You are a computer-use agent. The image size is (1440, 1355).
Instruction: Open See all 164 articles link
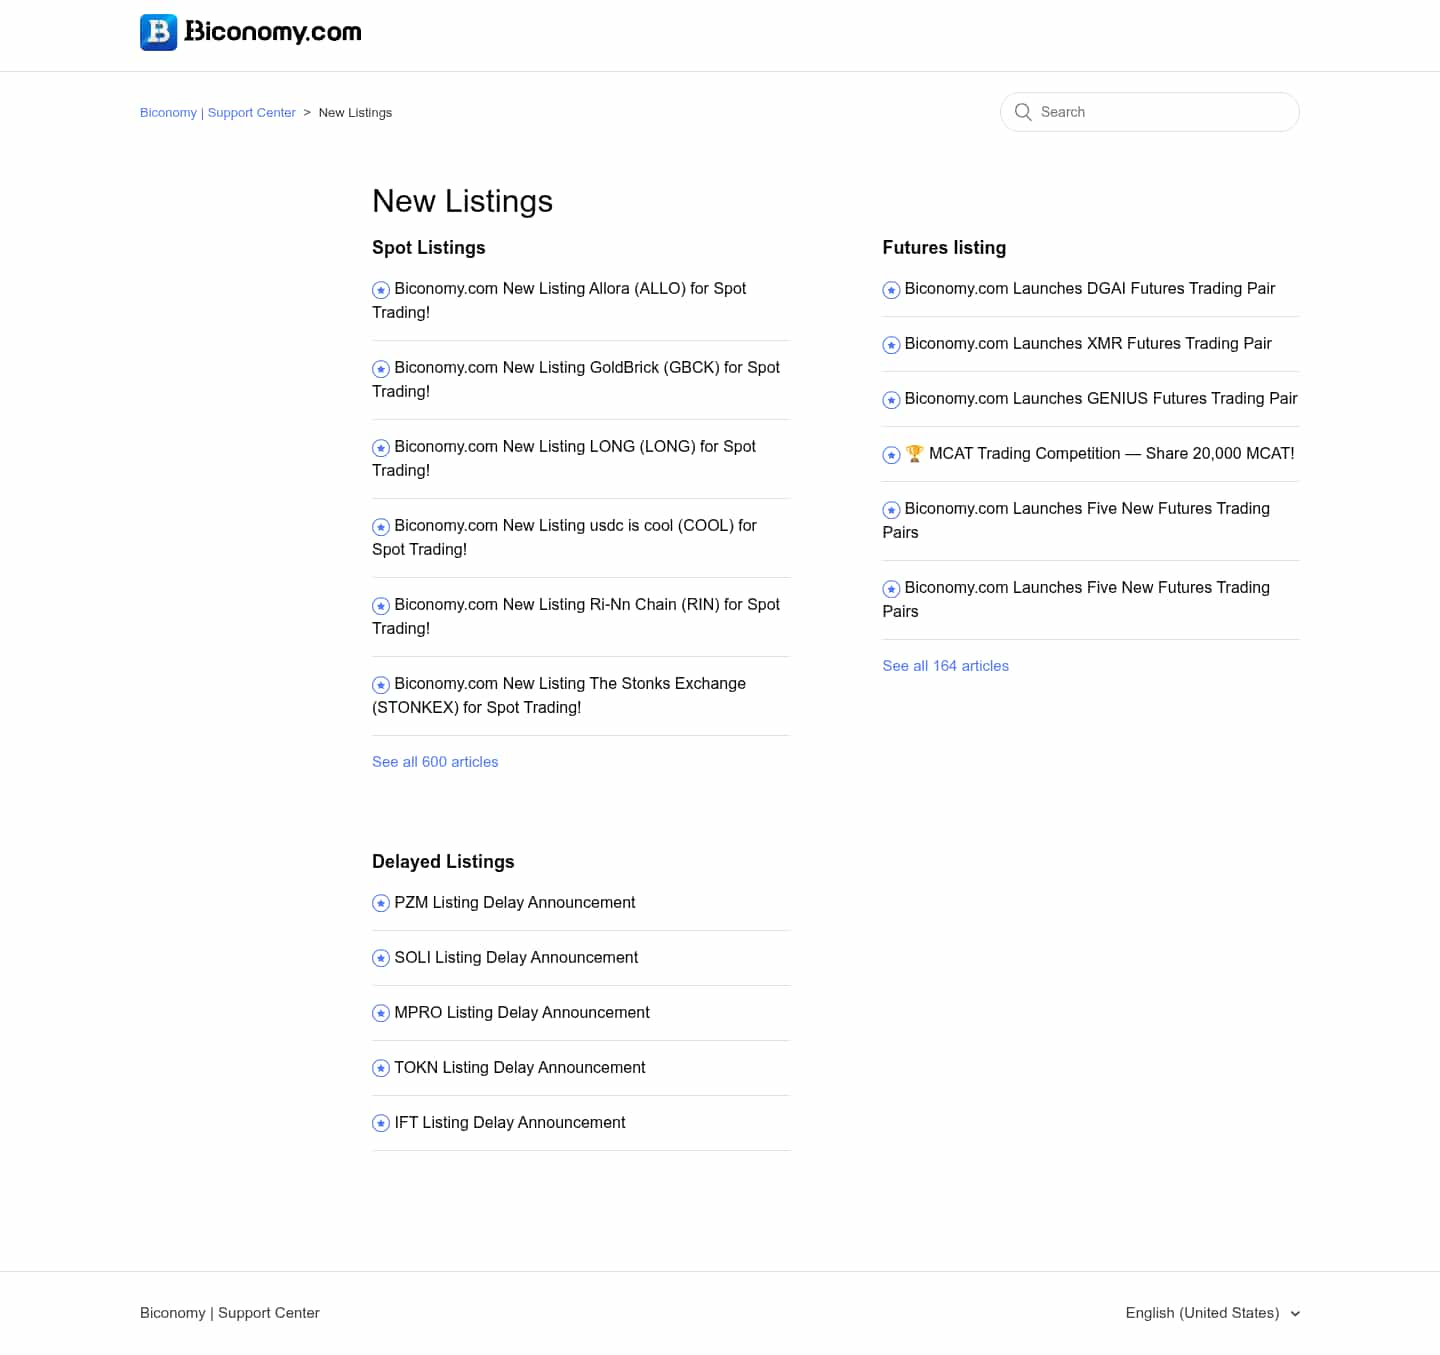pyautogui.click(x=945, y=666)
